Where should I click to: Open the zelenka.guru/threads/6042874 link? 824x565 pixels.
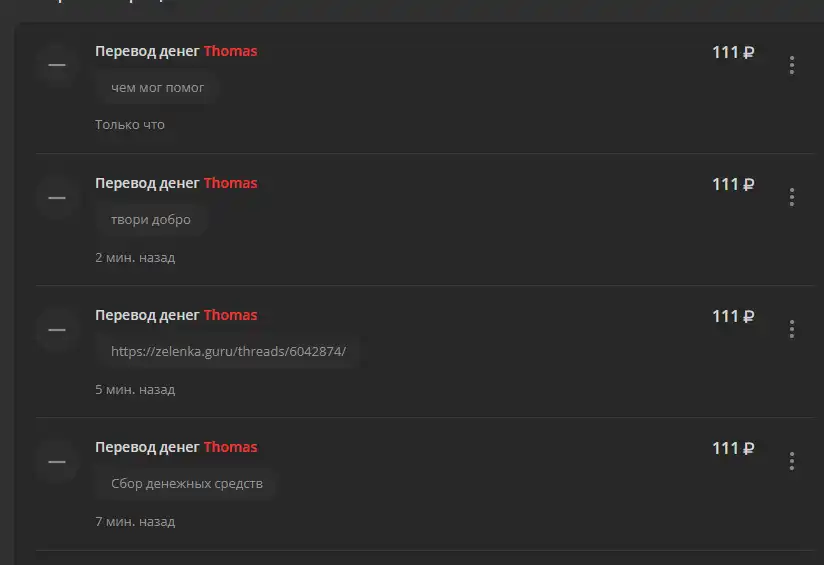click(x=228, y=351)
